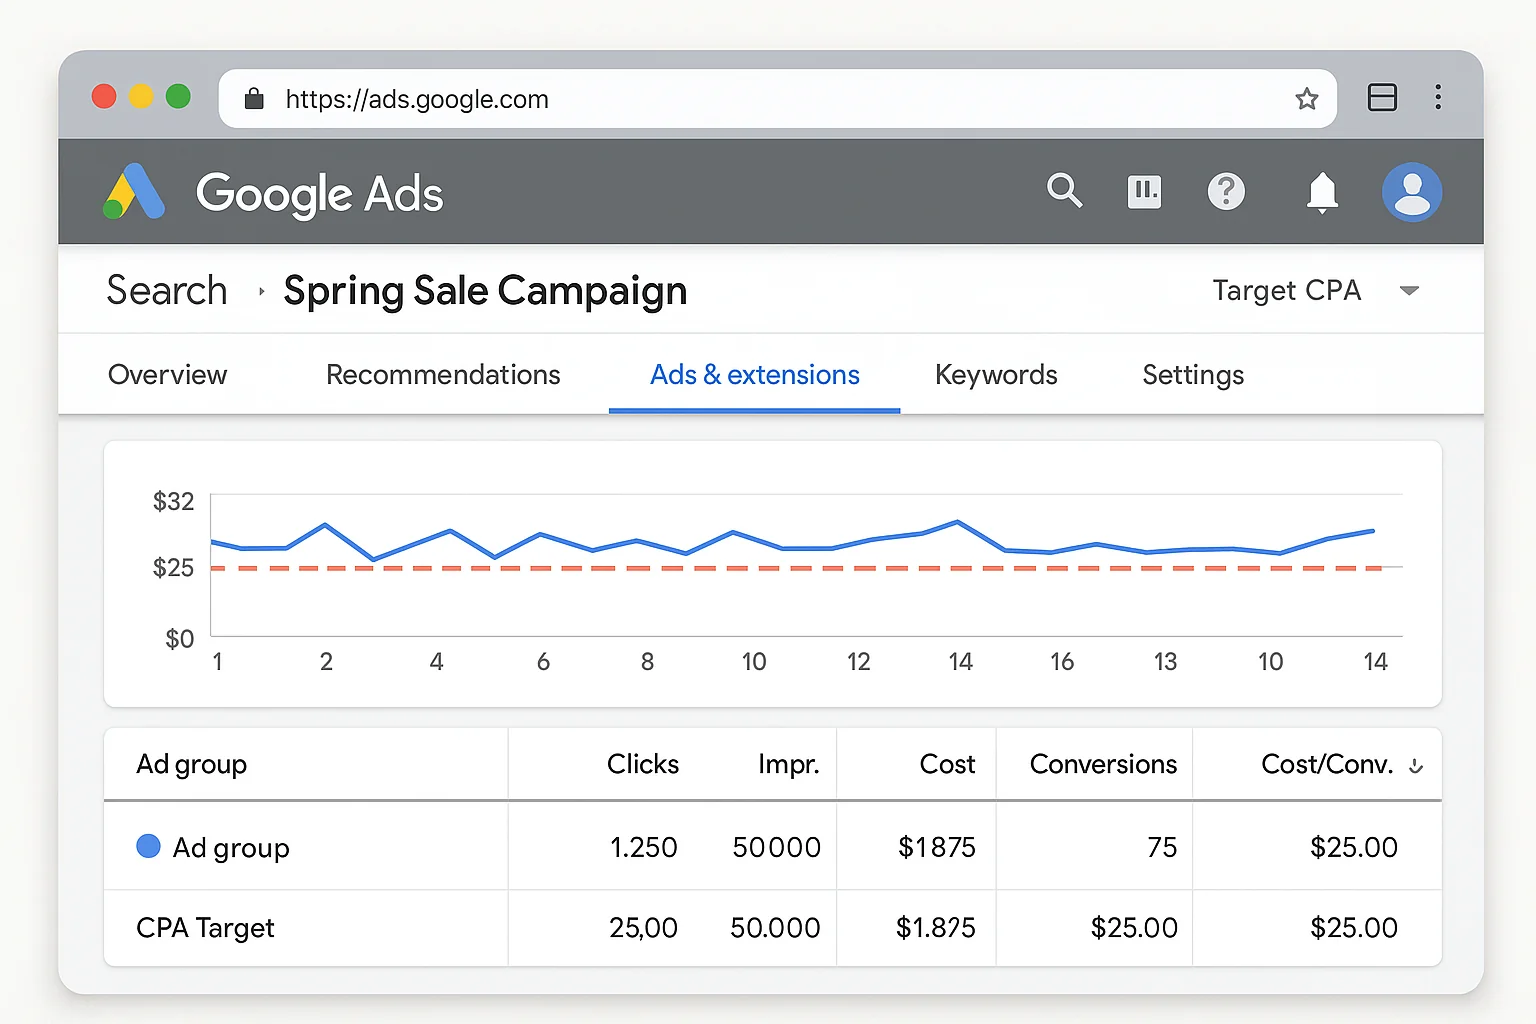This screenshot has width=1536, height=1024.
Task: Expand the breadcrumb arrow after Search
Action: click(259, 291)
